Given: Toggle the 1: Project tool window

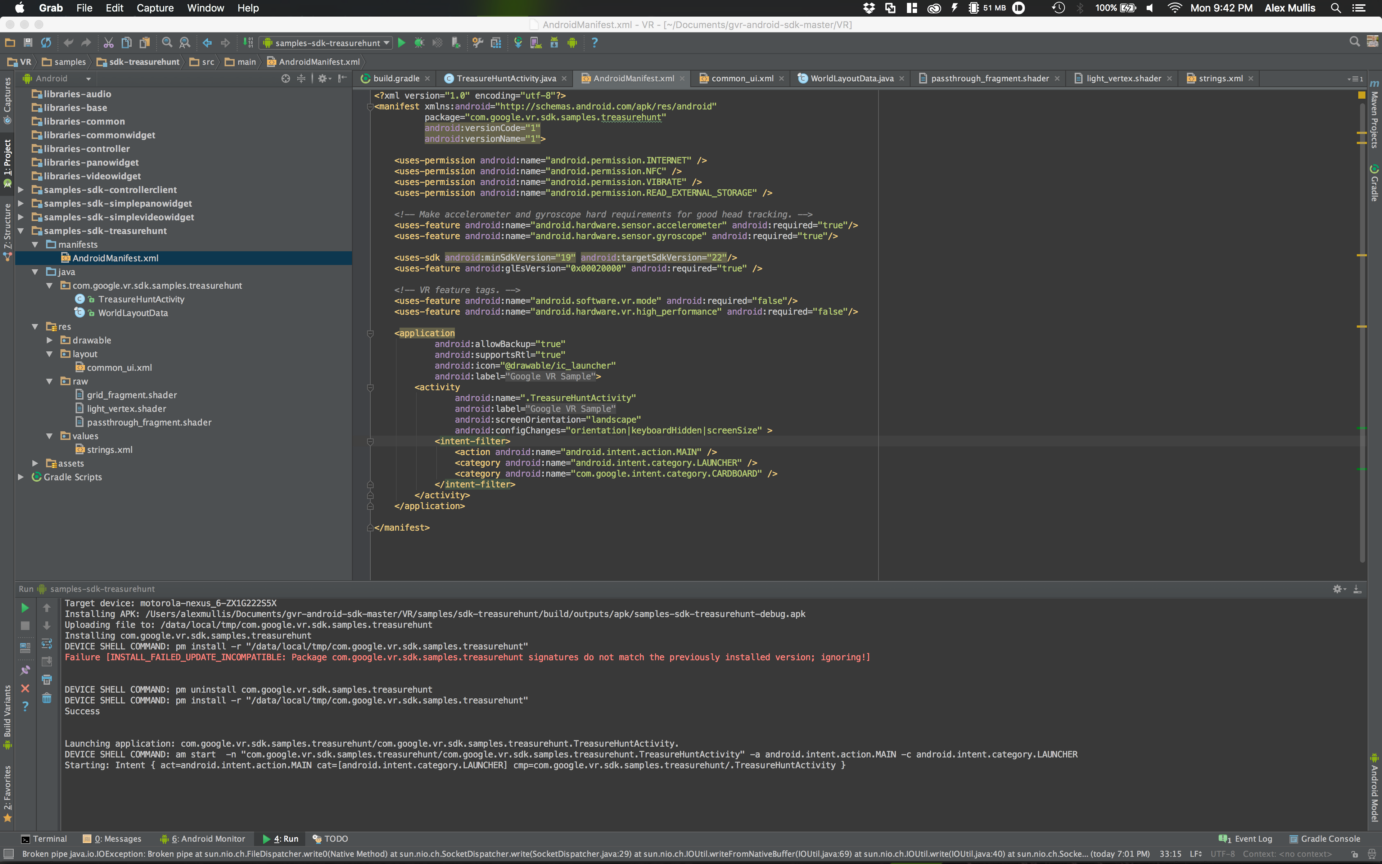Looking at the screenshot, I should coord(7,165).
